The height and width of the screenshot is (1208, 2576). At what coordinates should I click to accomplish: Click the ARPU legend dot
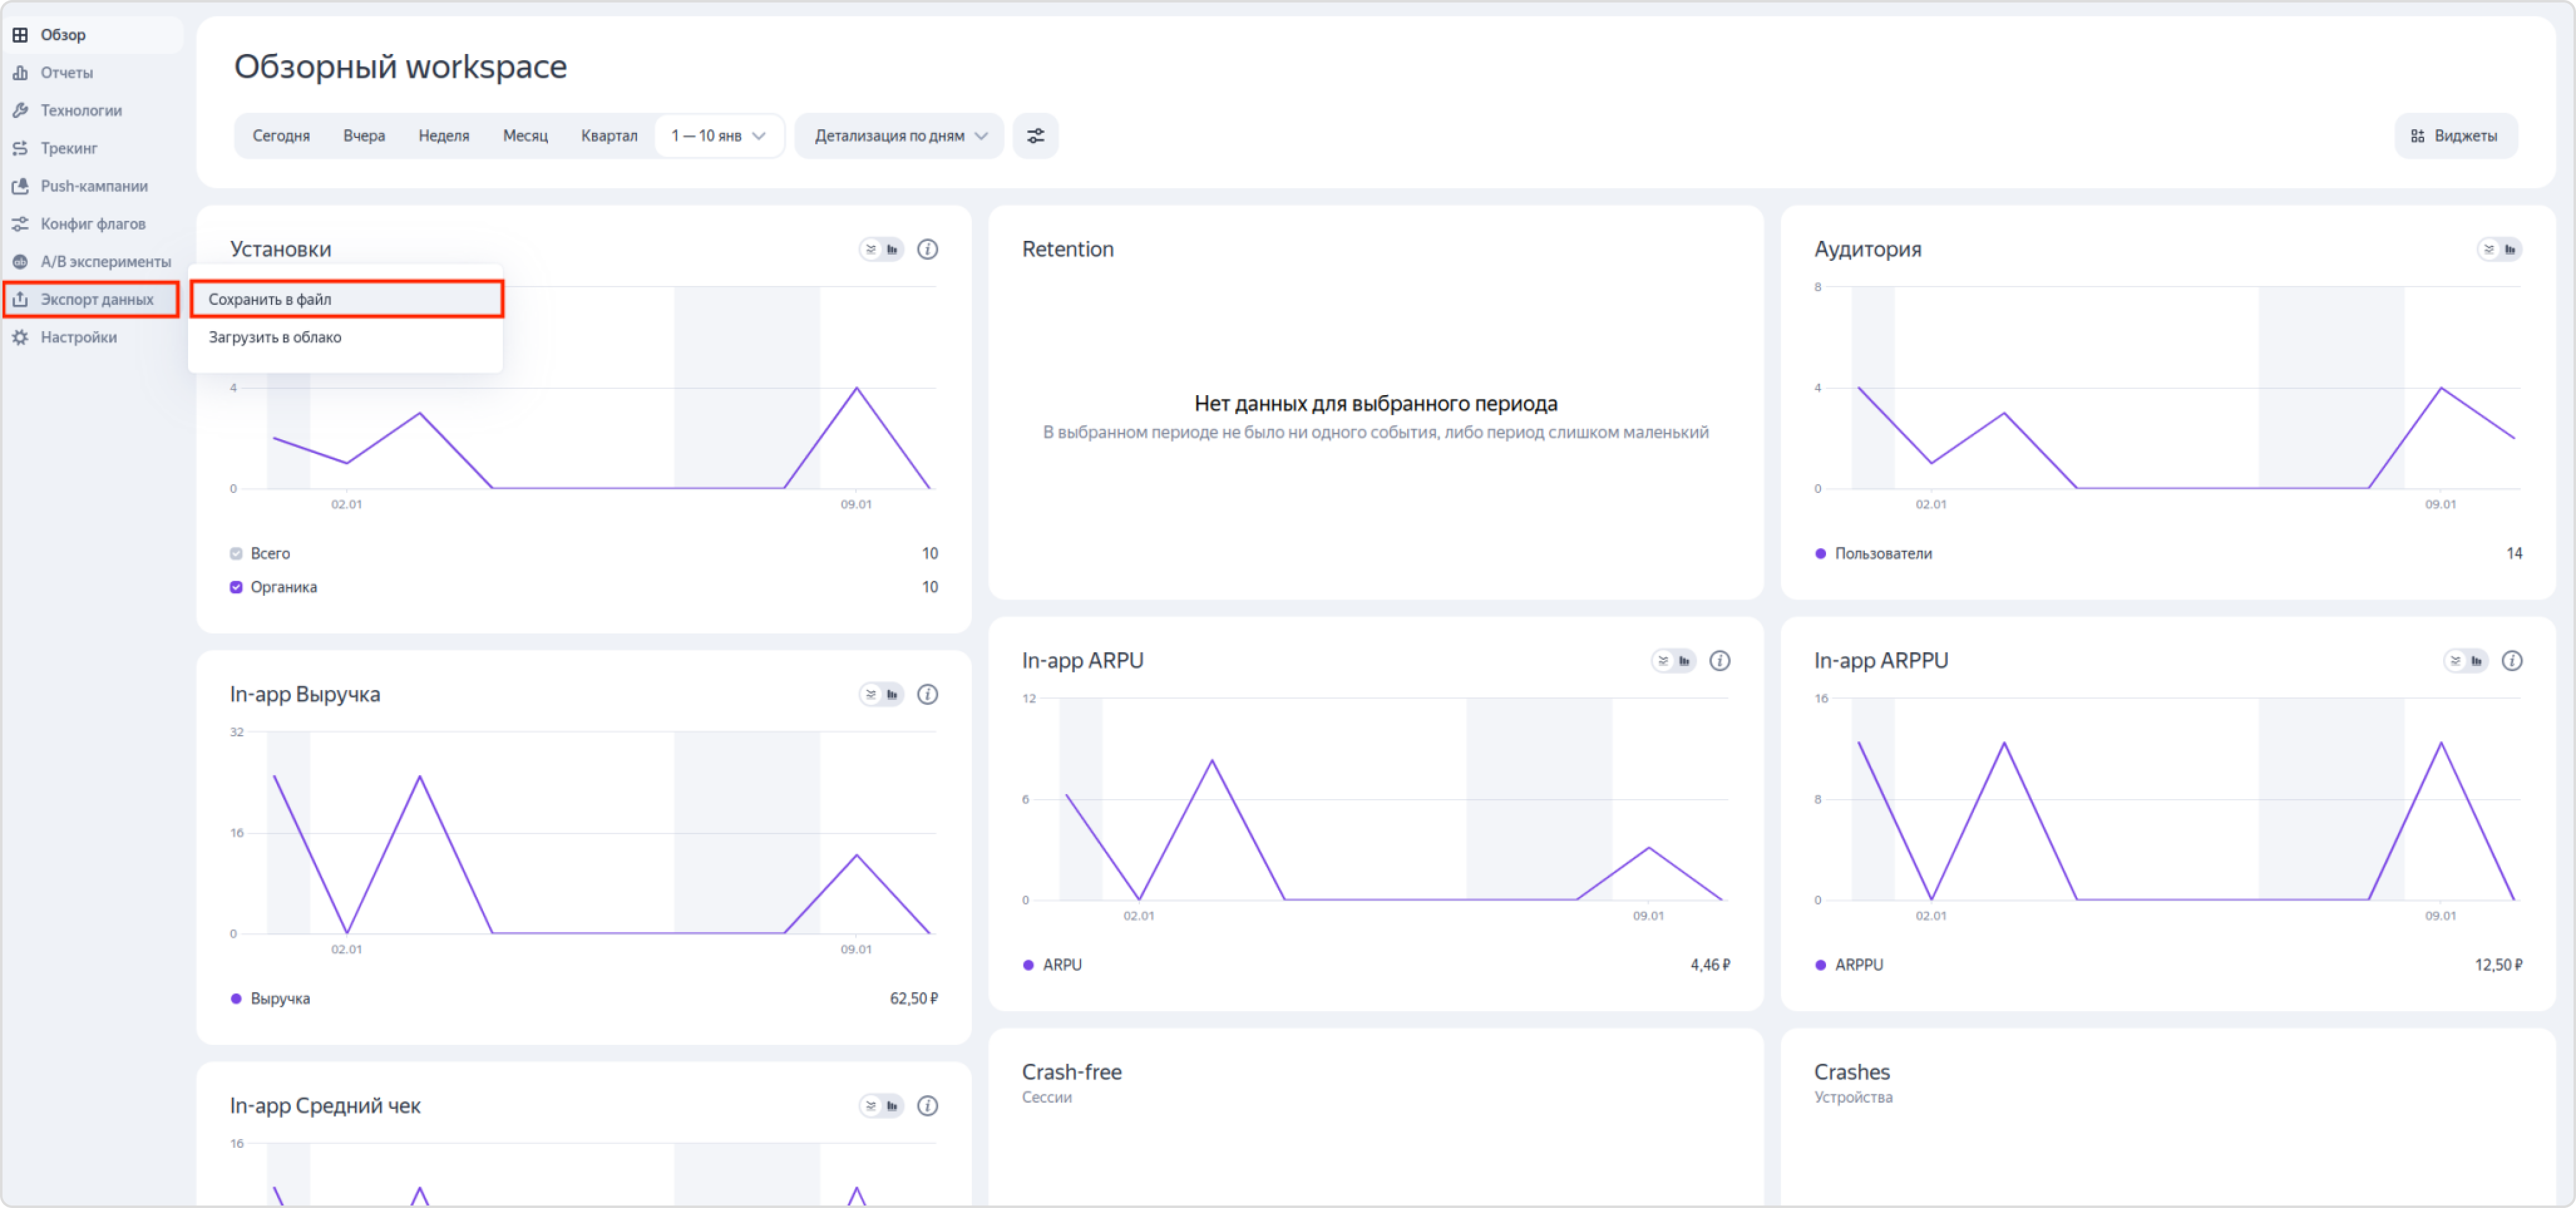[x=1028, y=965]
